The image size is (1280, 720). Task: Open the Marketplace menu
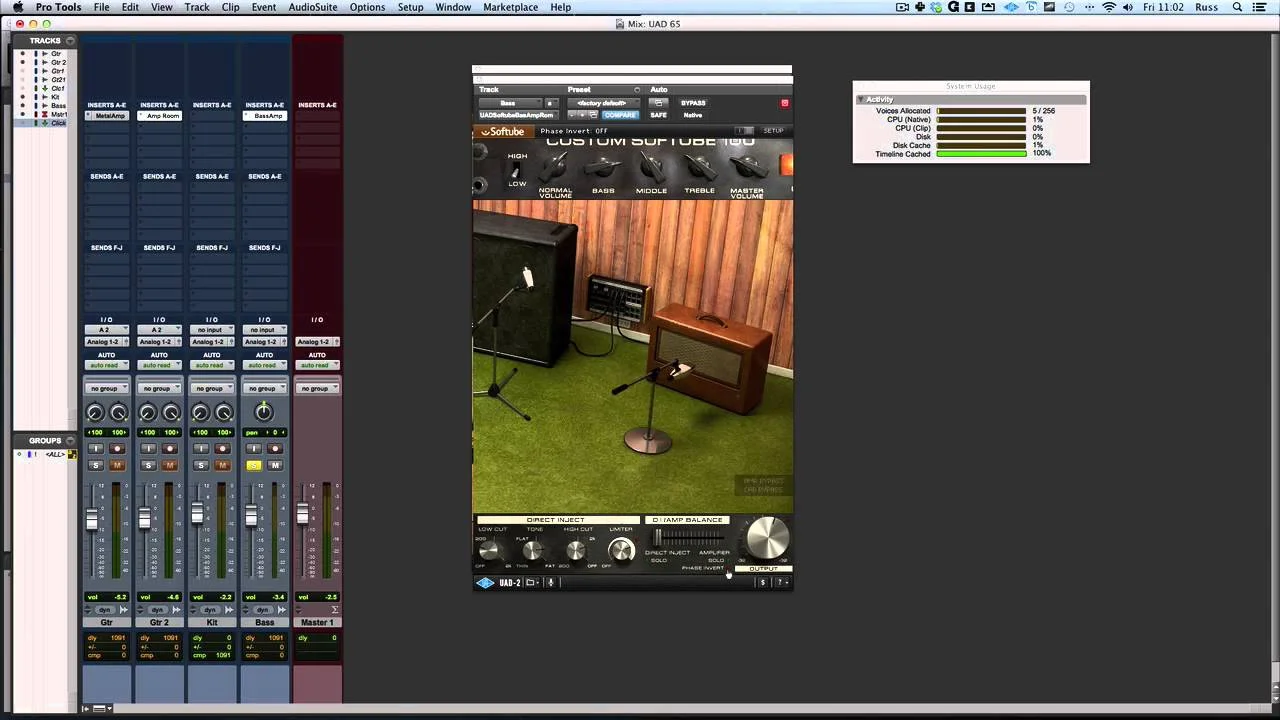point(510,7)
